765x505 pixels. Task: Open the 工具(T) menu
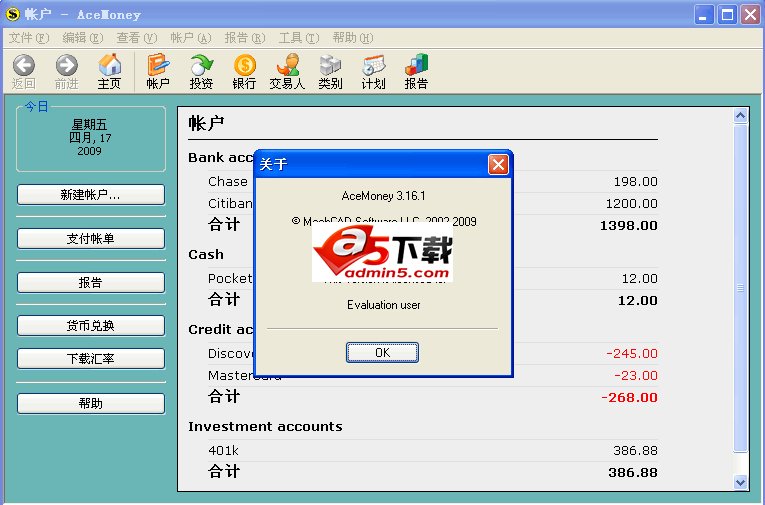pos(299,38)
